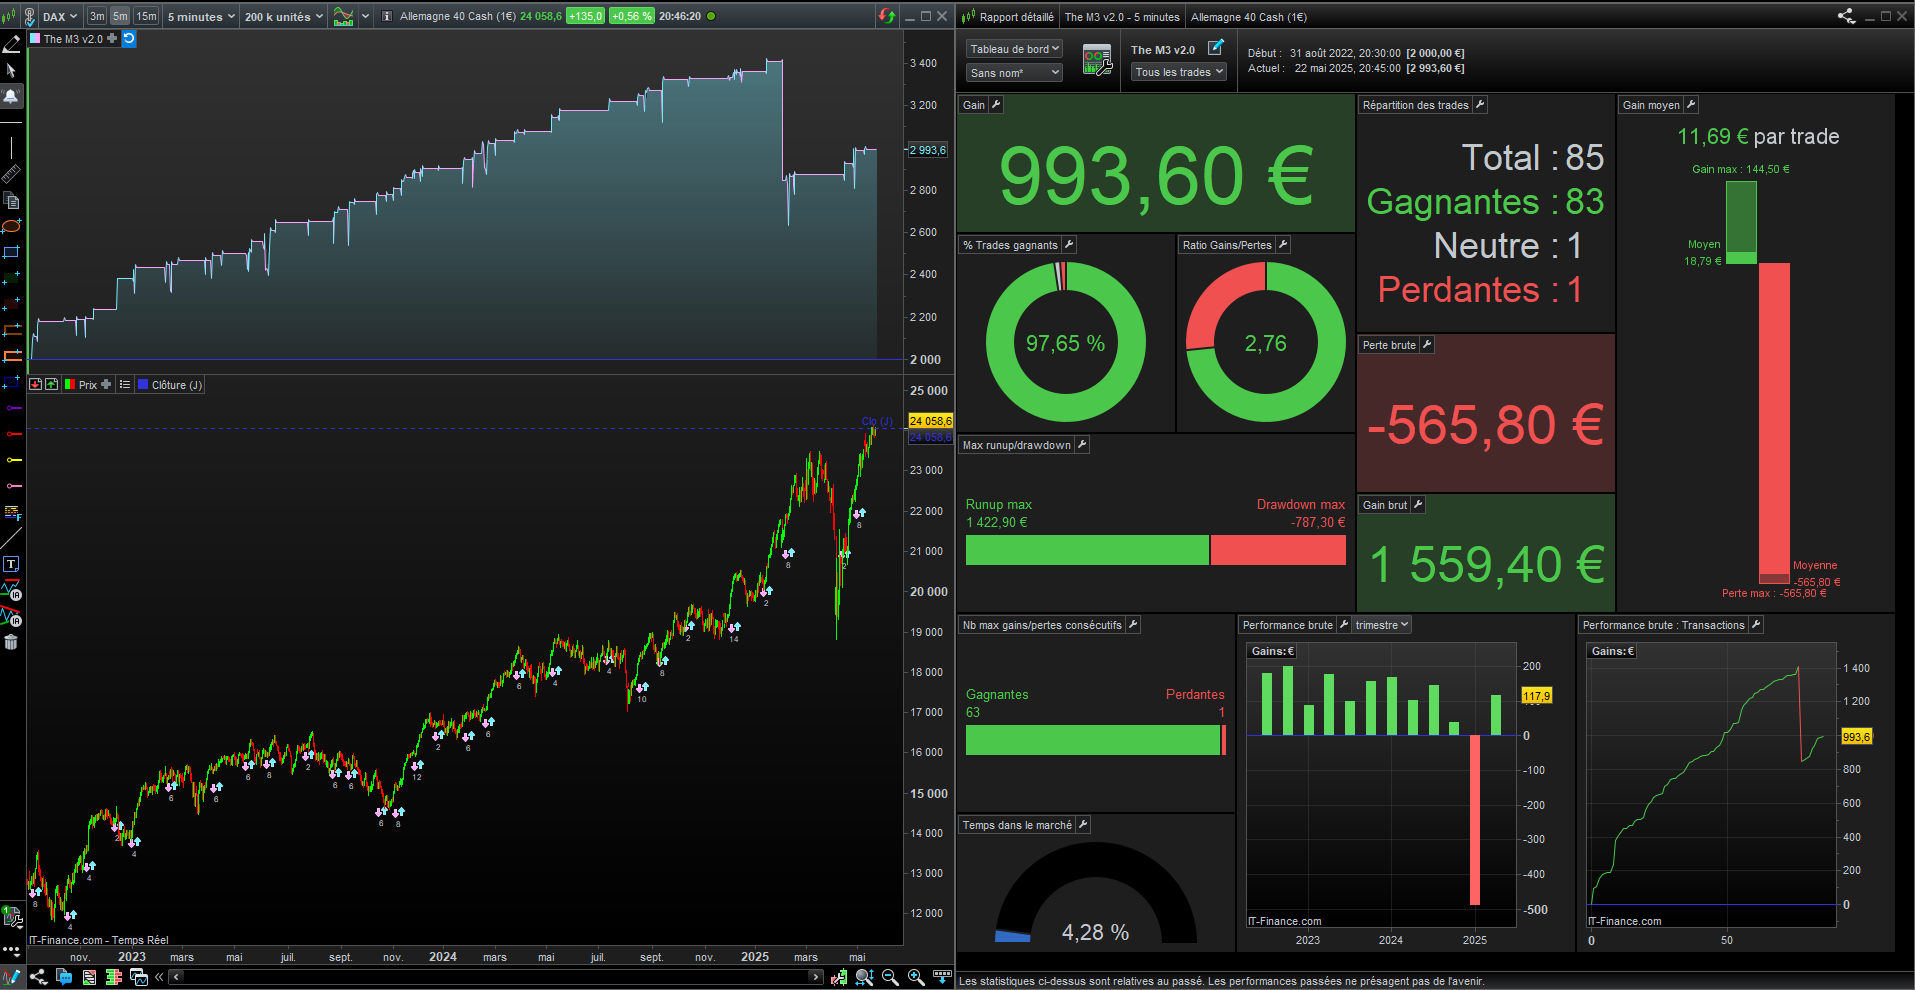The width and height of the screenshot is (1915, 990).
Task: Select the pencil drawing tool
Action: (x=11, y=44)
